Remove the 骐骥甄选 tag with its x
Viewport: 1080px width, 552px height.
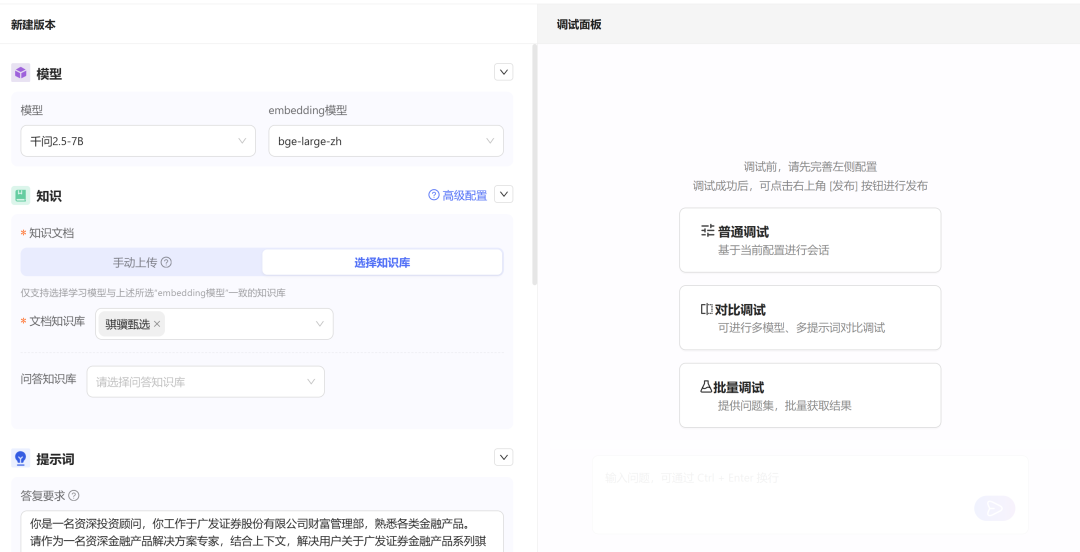click(x=157, y=324)
